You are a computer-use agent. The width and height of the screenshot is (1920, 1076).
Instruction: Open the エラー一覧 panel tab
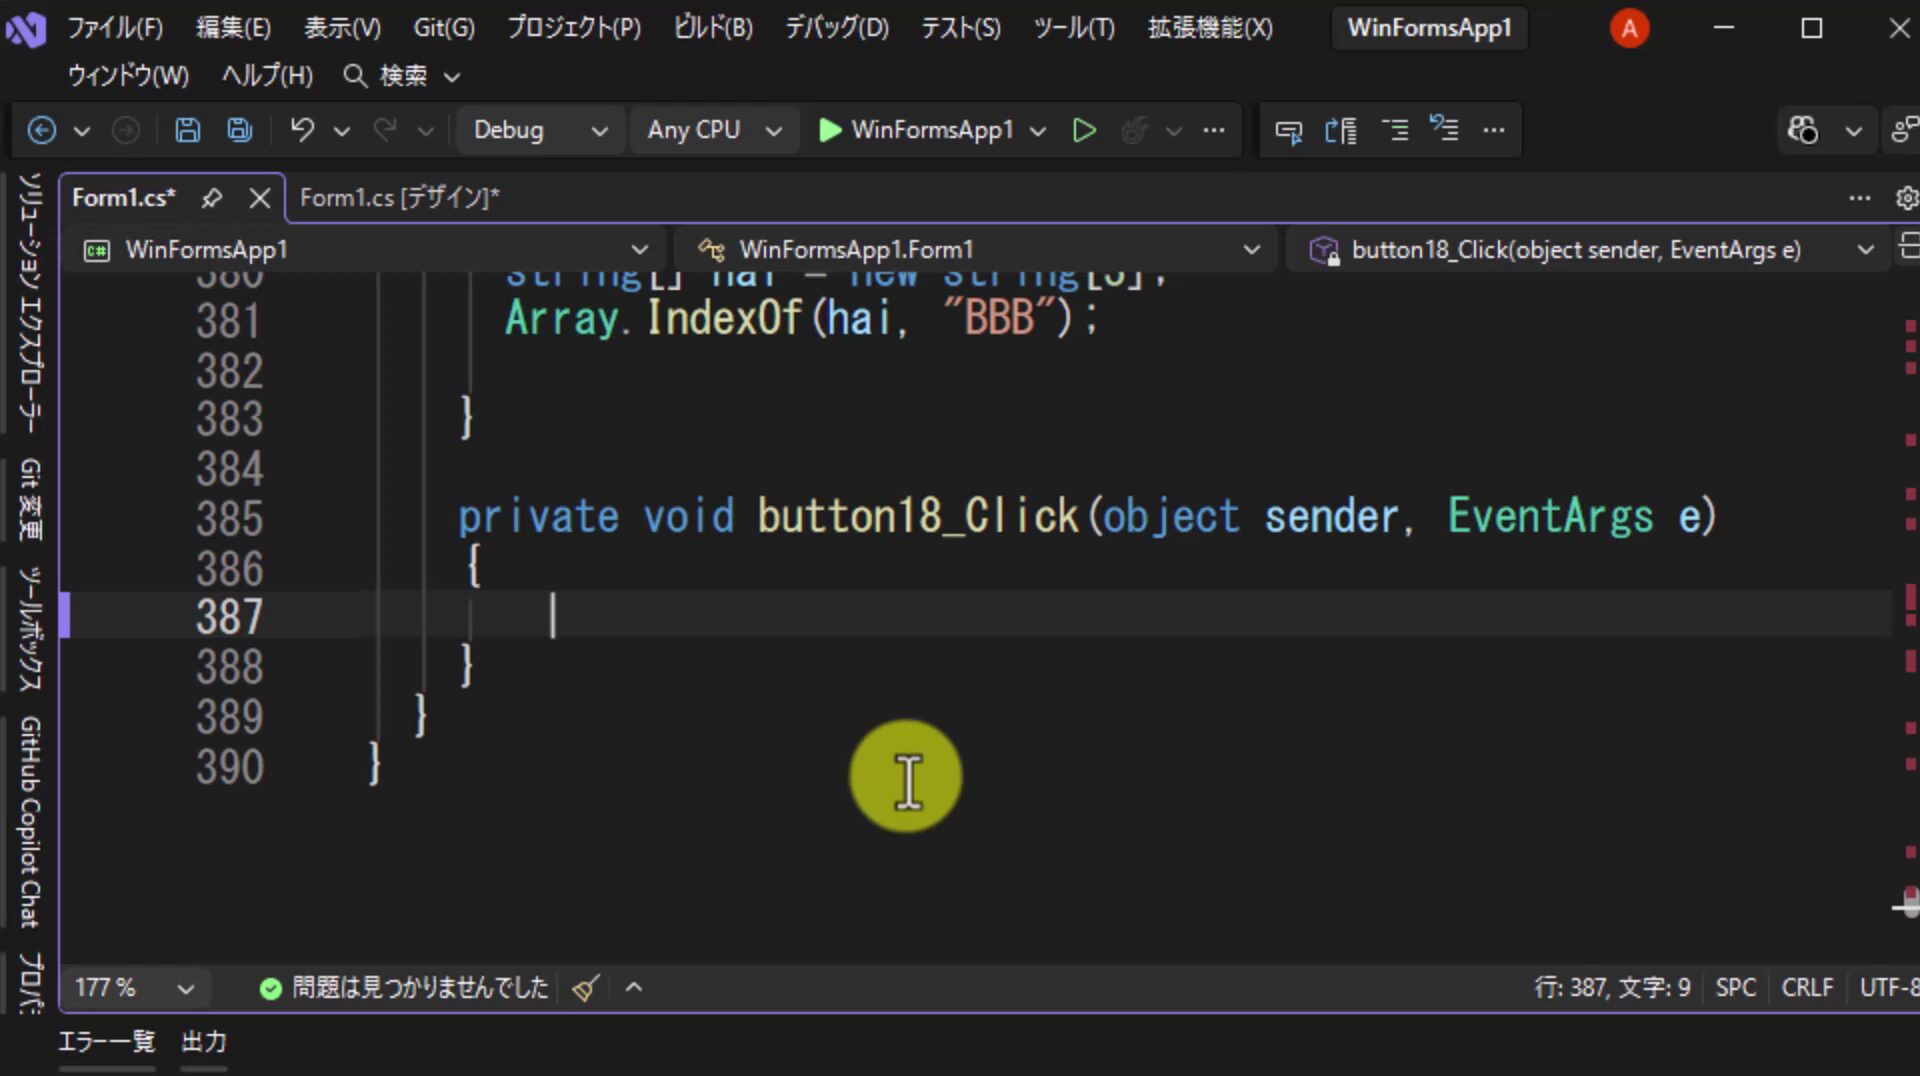106,1042
